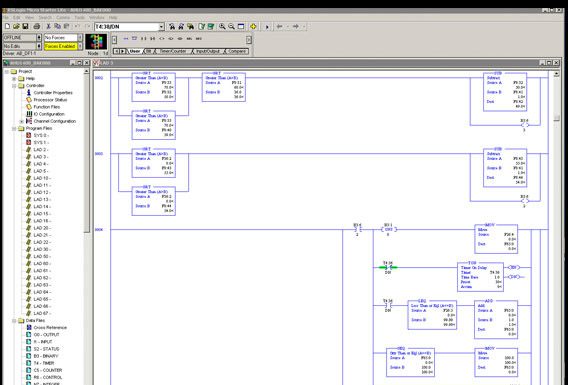The image size is (568, 385).
Task: Select the highlighted T4:38 DN contact
Action: click(388, 268)
